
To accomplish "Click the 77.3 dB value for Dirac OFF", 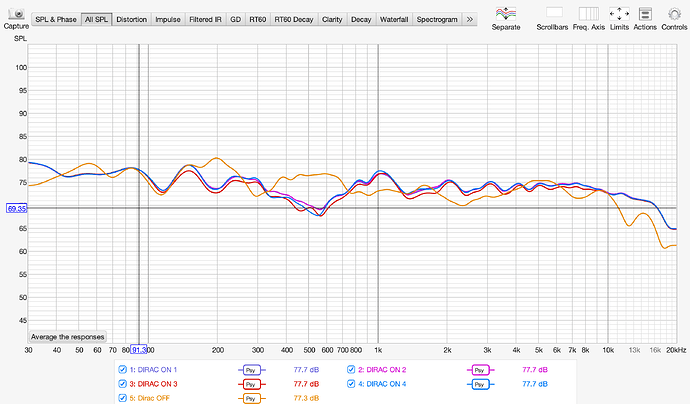I will click(306, 398).
